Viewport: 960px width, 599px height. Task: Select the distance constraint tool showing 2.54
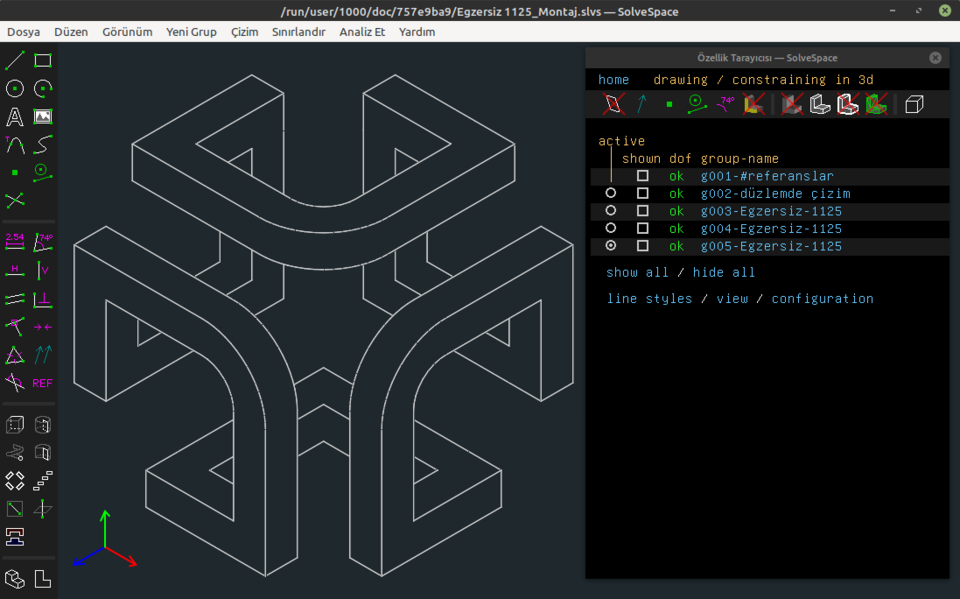[15, 241]
